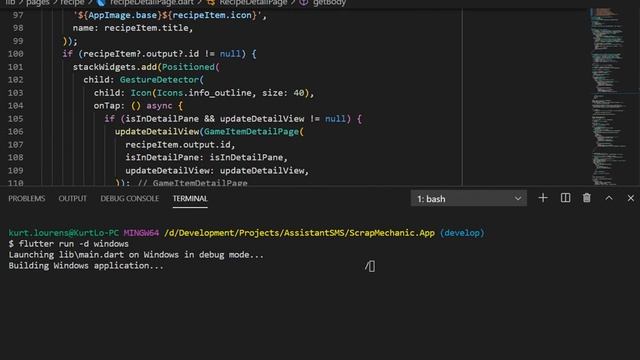
Task: Split the terminal pane
Action: coord(565,198)
